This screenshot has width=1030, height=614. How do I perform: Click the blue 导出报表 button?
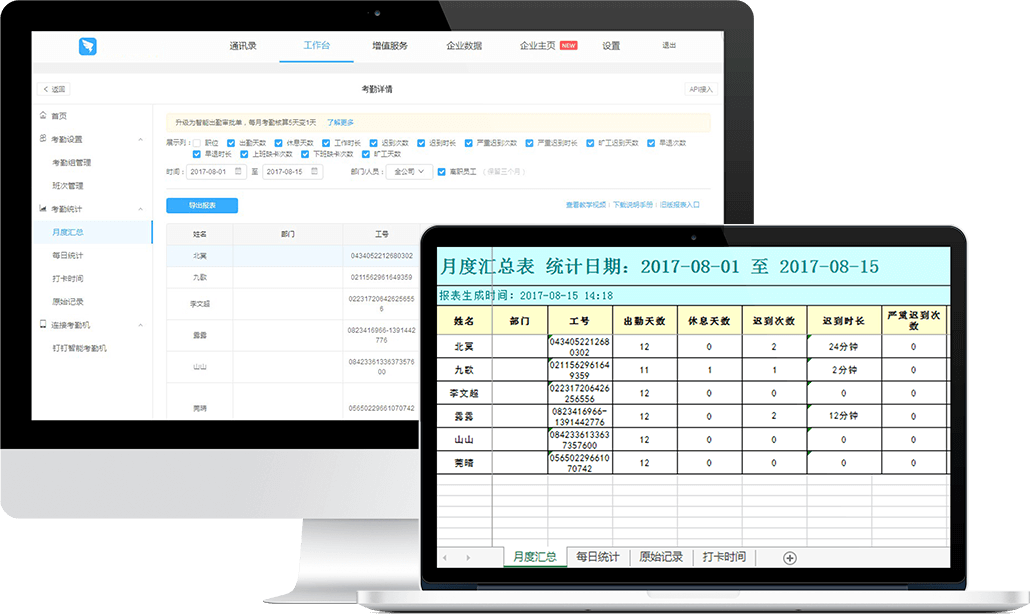click(201, 205)
